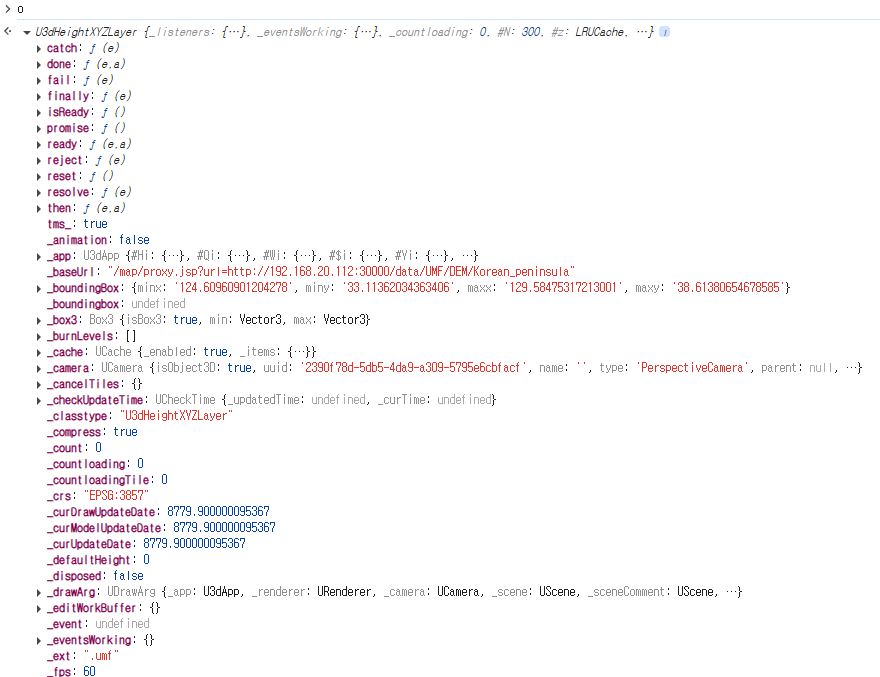
Task: Expand the finally function entry
Action: (39, 97)
